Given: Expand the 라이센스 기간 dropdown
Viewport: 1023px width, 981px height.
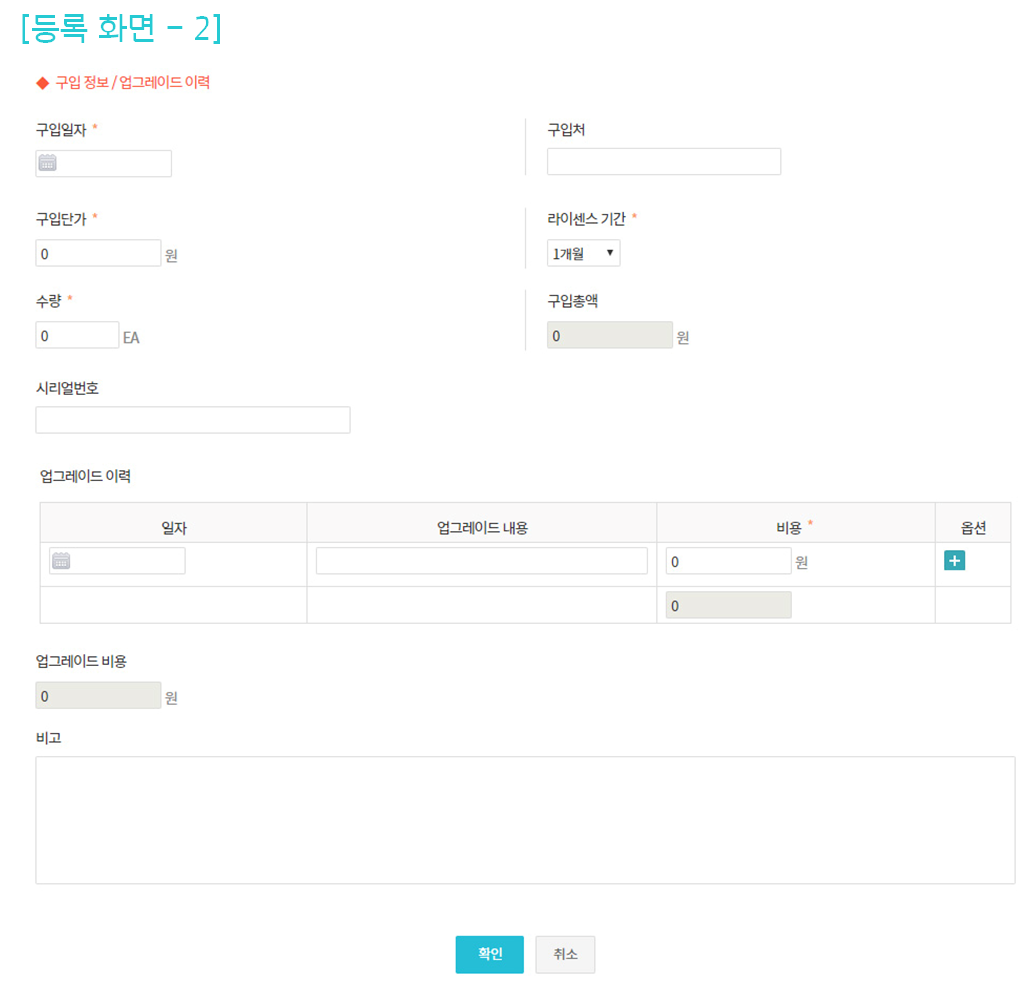Looking at the screenshot, I should (x=583, y=254).
